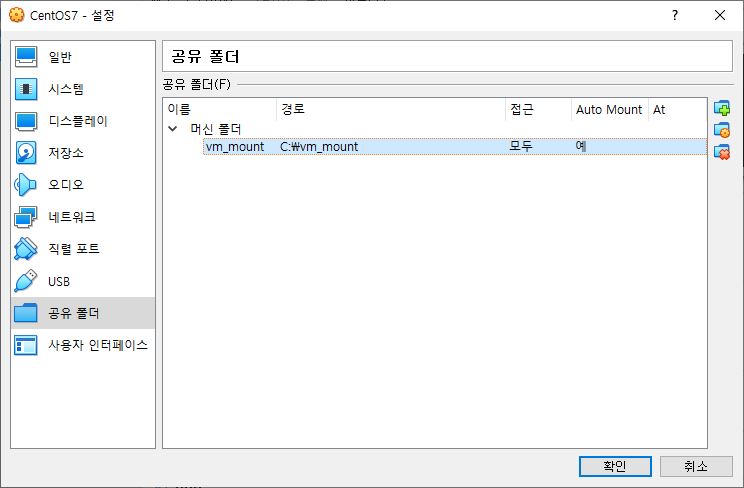Click the remove shared folder icon
Viewport: 744px width, 488px height.
722,152
